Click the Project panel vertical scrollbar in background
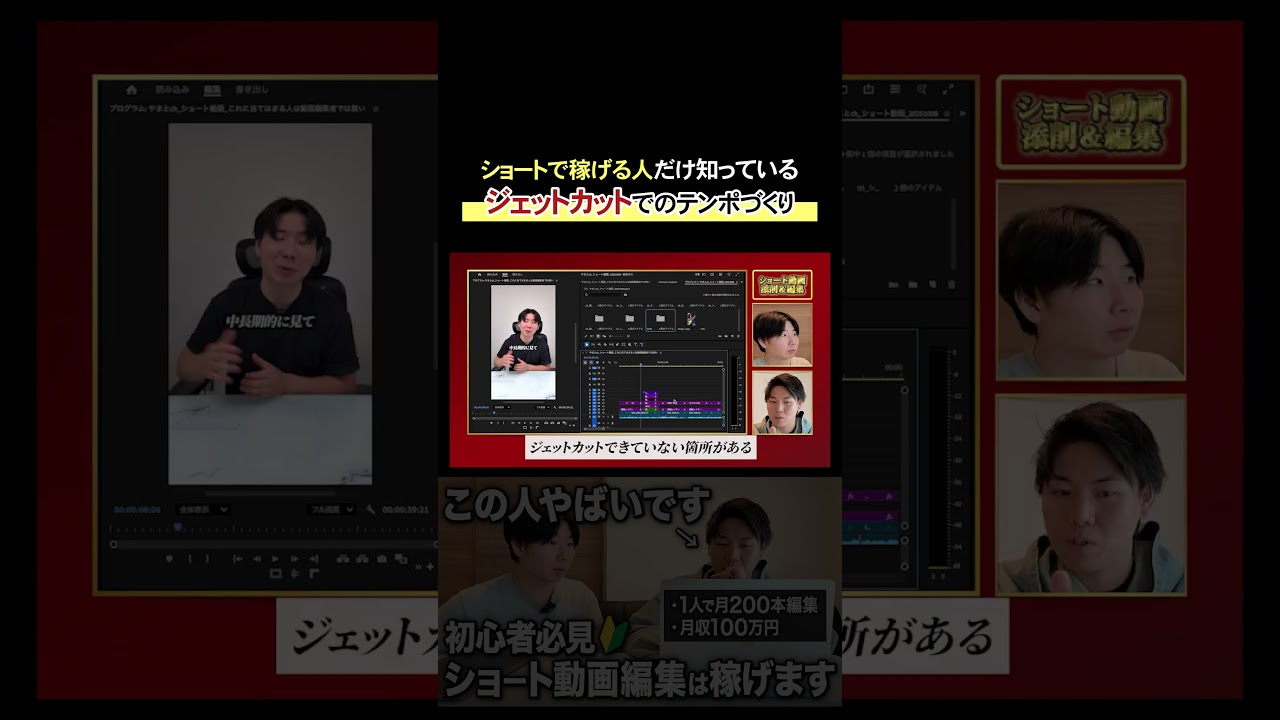This screenshot has width=1280, height=720. (953, 234)
